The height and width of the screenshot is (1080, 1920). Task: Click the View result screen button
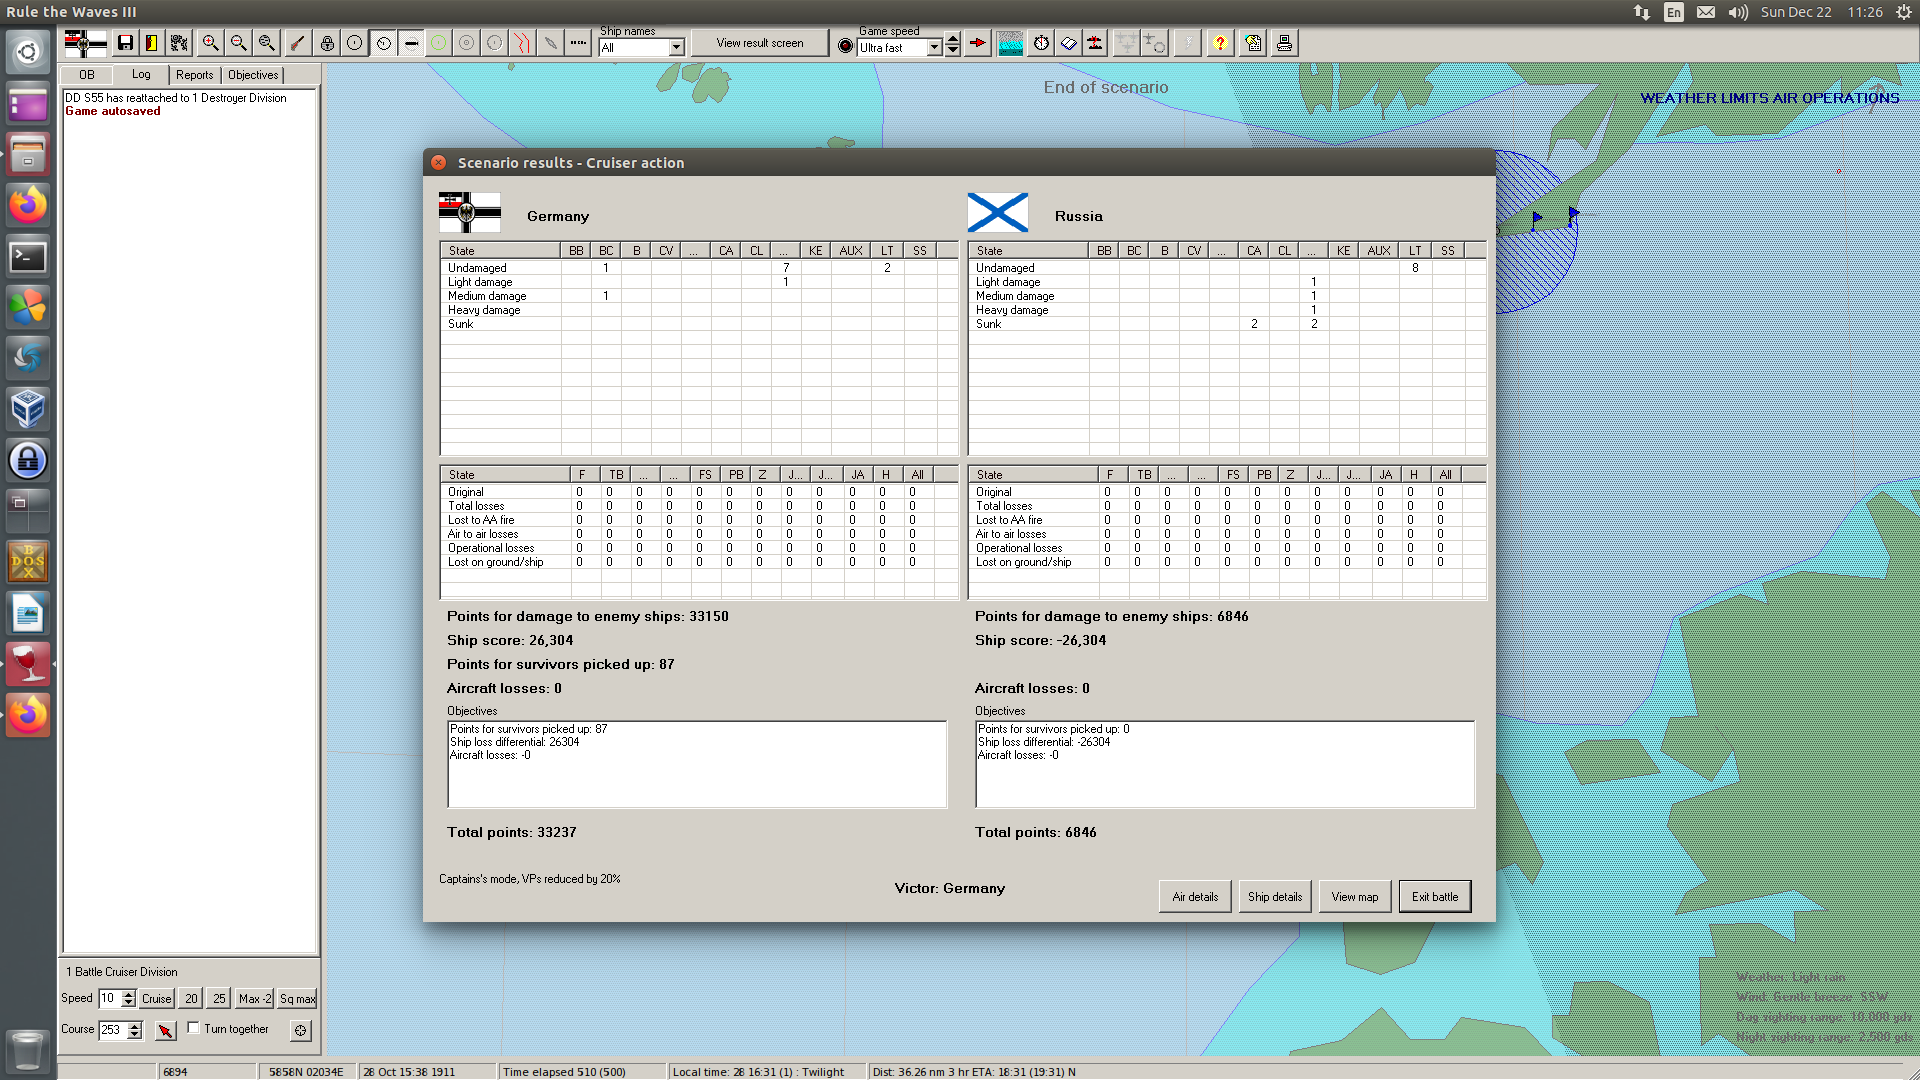760,43
